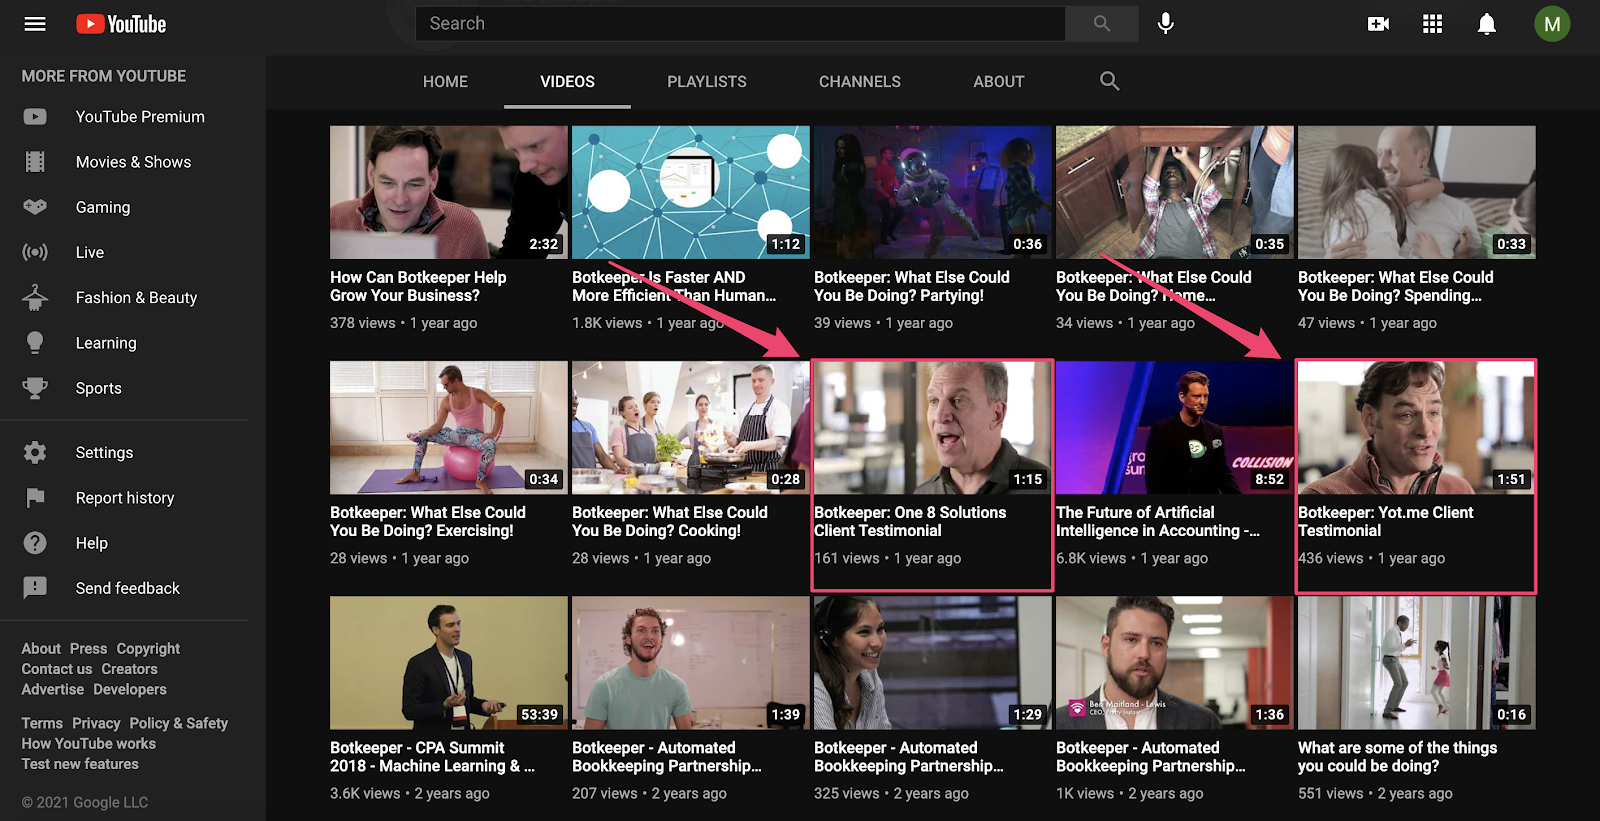1600x821 pixels.
Task: Click the Sports trophy icon
Action: coord(35,388)
